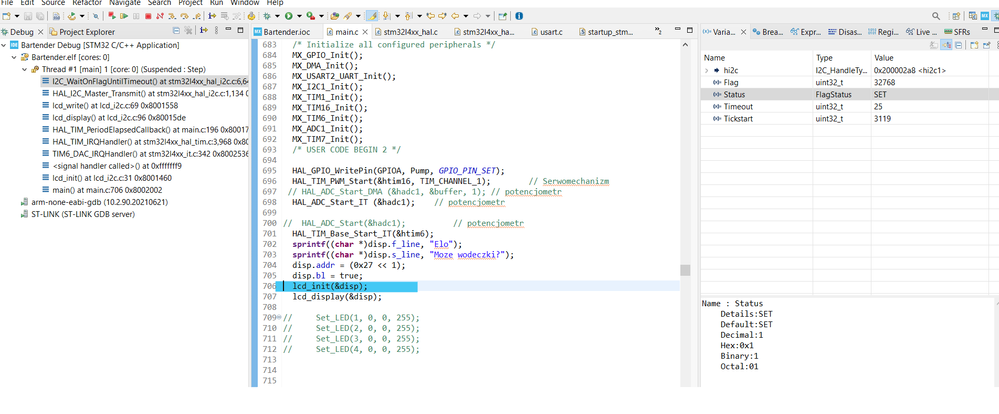Switch to the Project Explorer tab

84,32
